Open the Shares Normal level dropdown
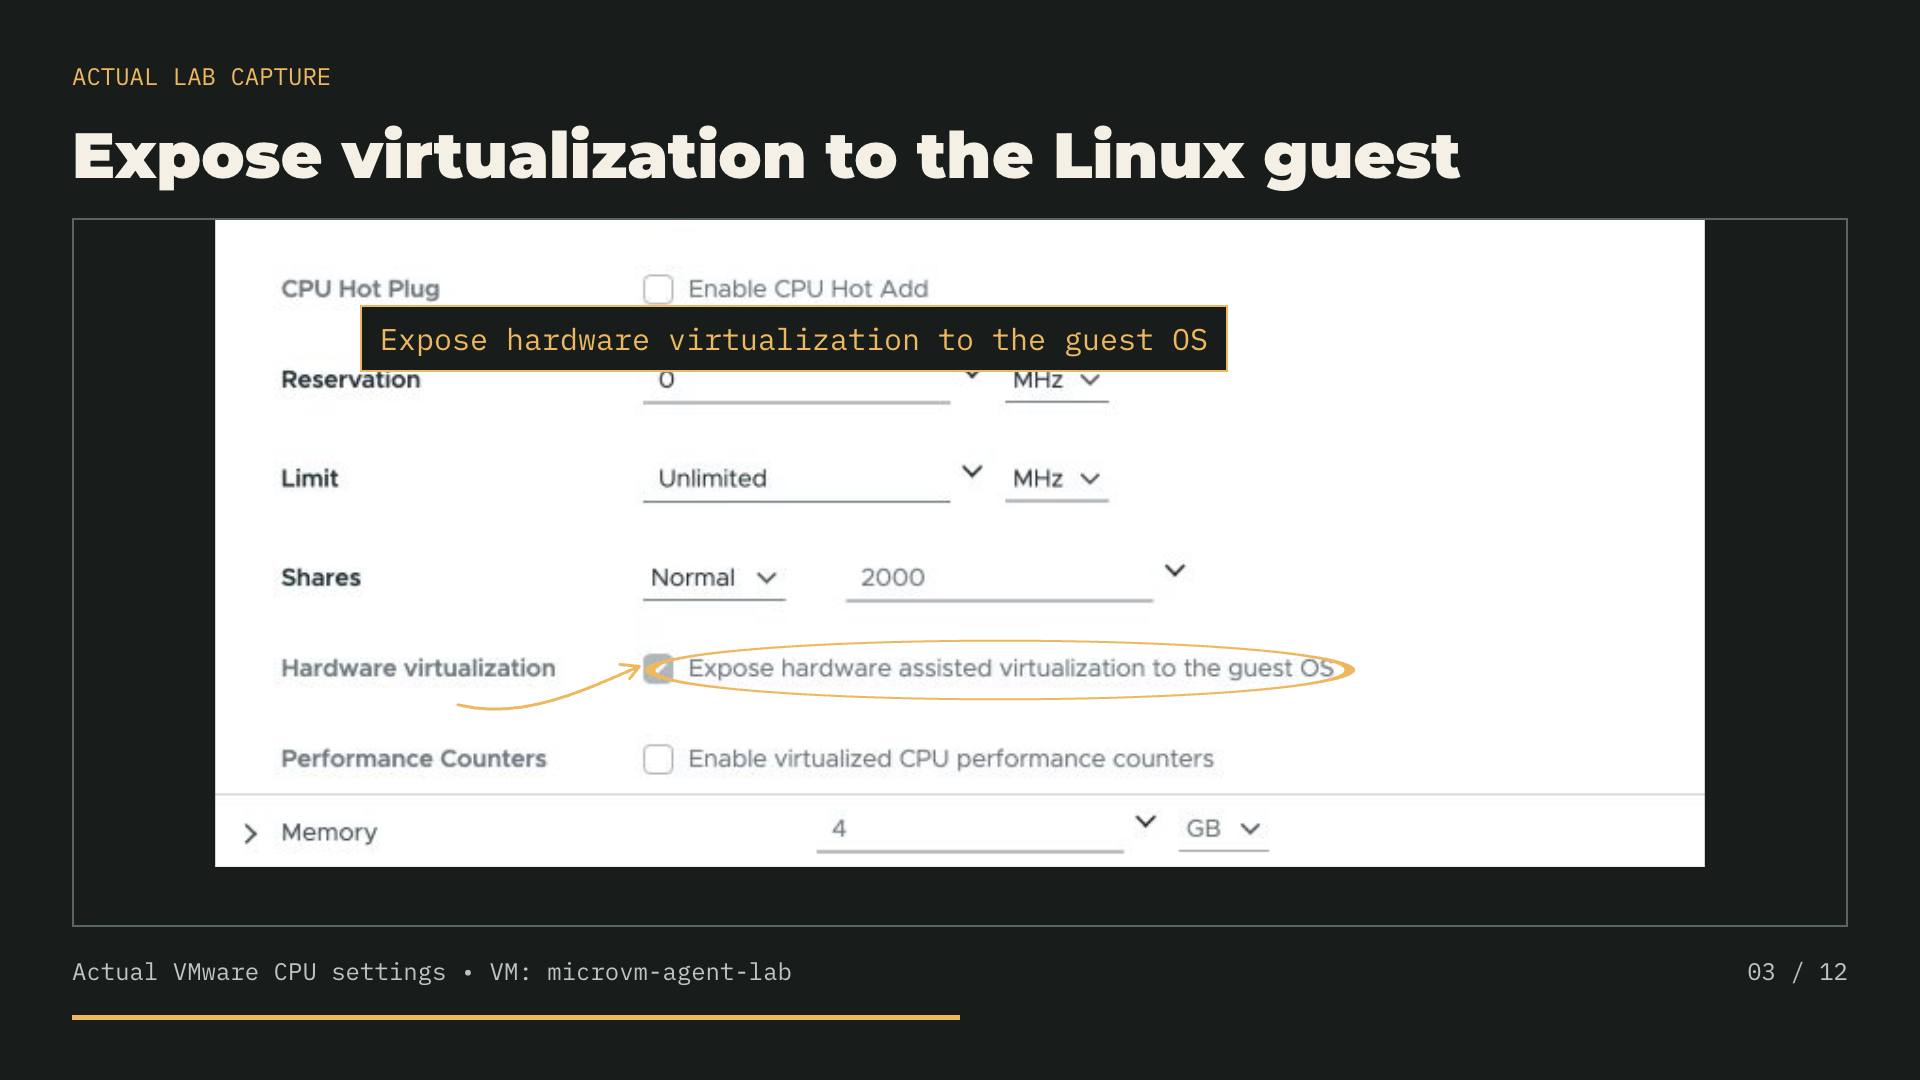 point(714,578)
